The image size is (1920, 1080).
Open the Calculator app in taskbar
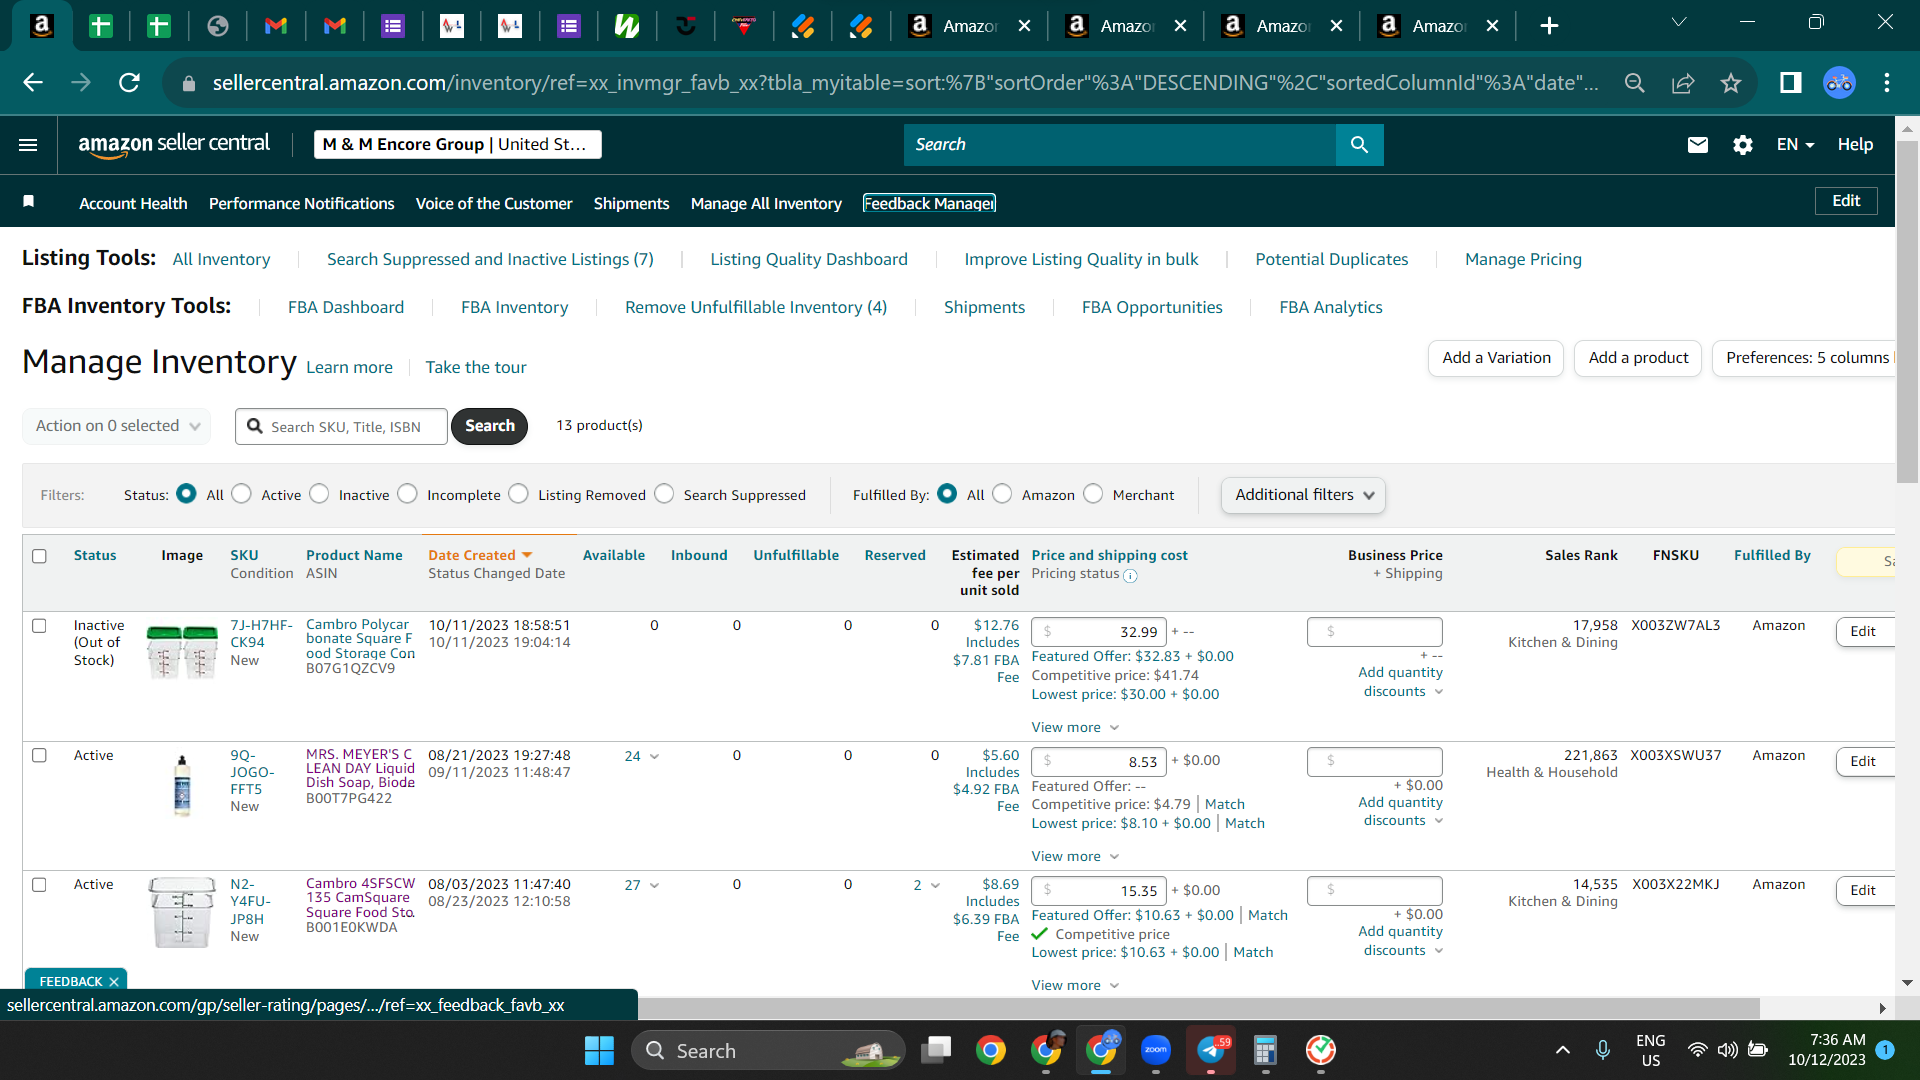tap(1266, 1050)
